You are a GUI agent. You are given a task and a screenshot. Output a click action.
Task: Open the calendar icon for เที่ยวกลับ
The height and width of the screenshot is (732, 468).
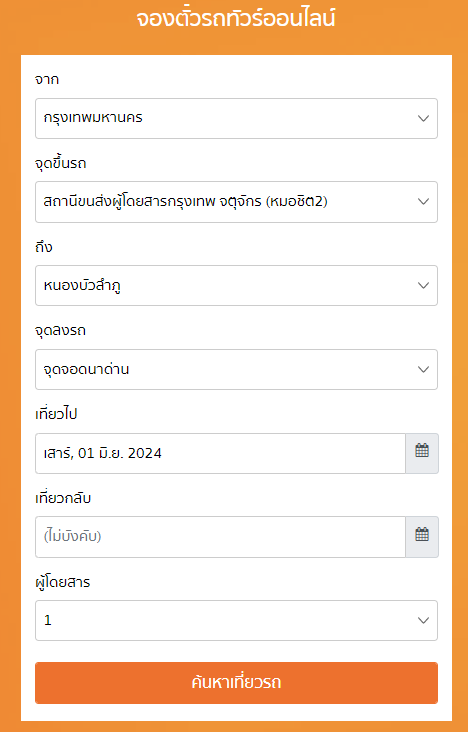click(x=422, y=536)
